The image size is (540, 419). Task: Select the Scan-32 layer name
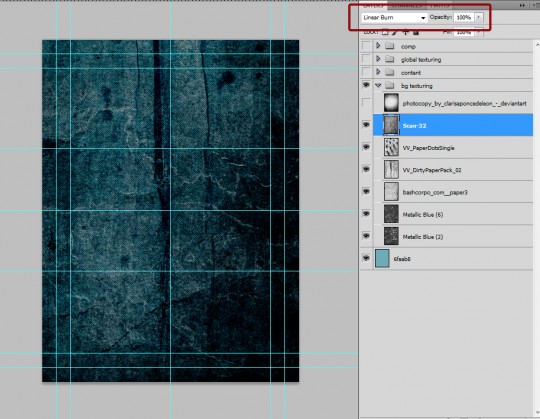tap(415, 126)
